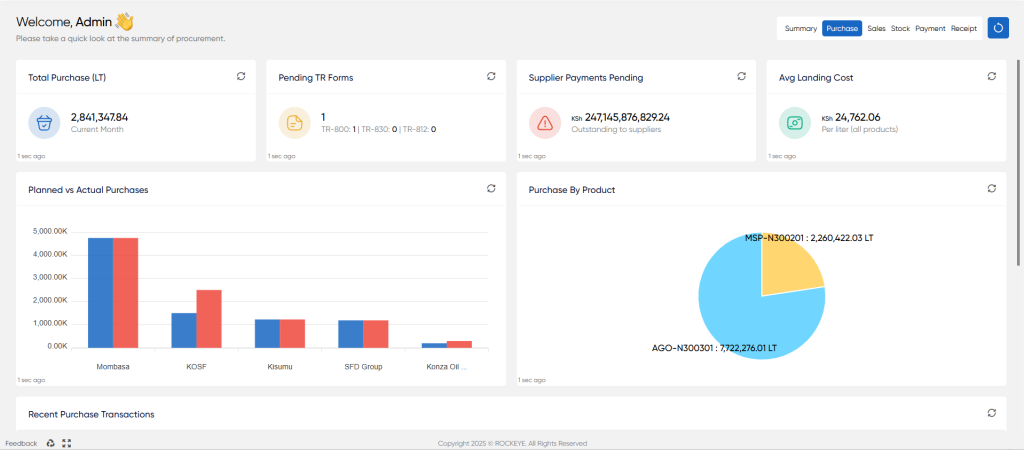Click the blue reload dashboard button

998,28
